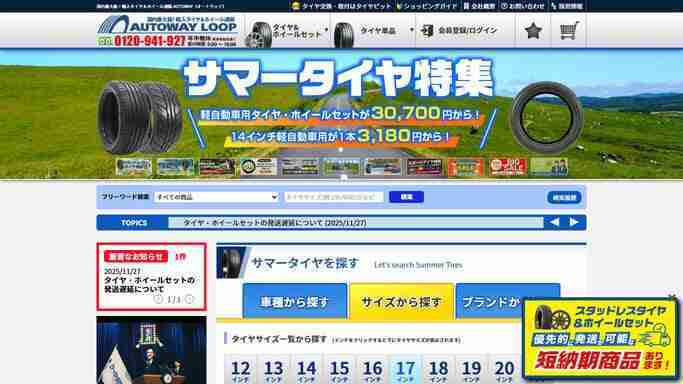
Task: Click the second banner thumbnail in carousel strip
Action: [x=175, y=167]
